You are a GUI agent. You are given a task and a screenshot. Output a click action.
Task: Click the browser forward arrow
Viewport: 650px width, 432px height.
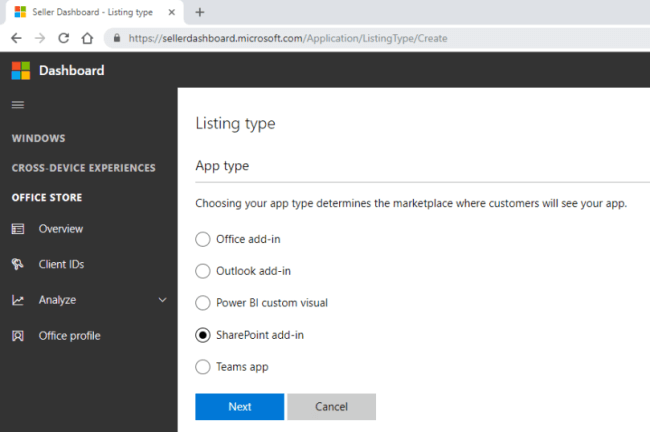[x=40, y=39]
